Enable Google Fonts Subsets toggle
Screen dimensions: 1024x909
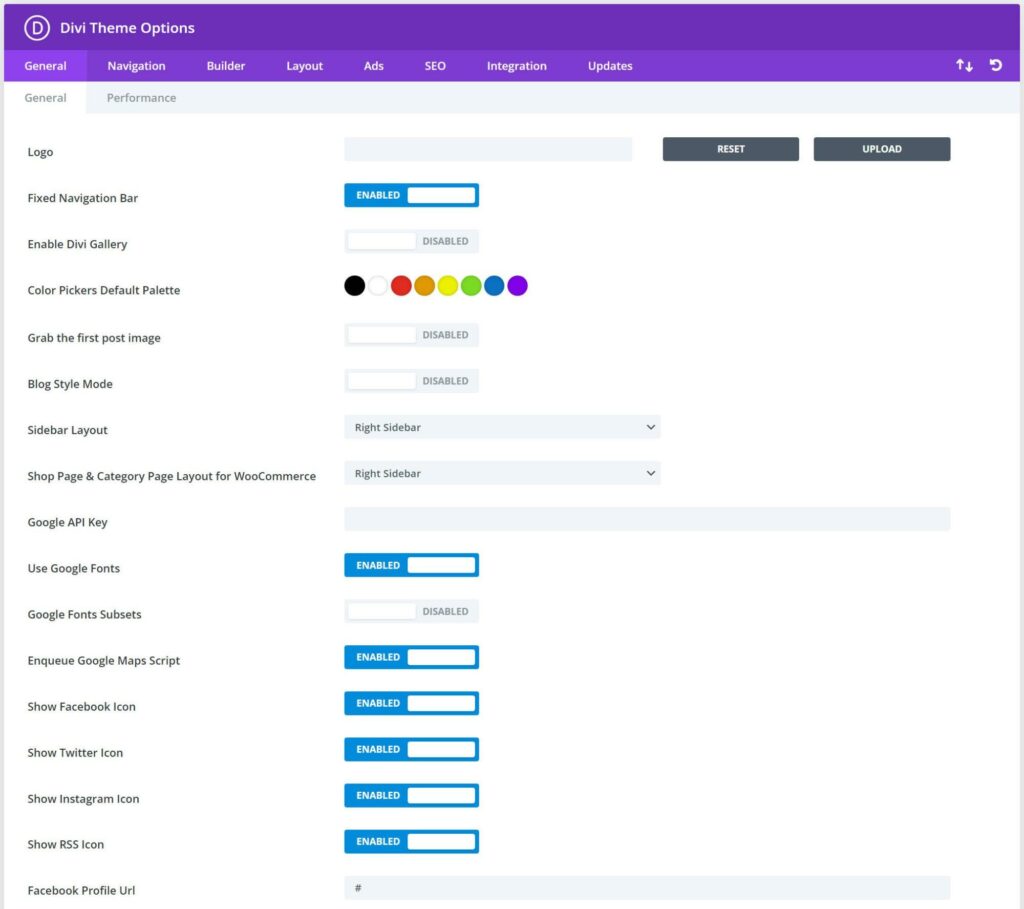pos(411,611)
